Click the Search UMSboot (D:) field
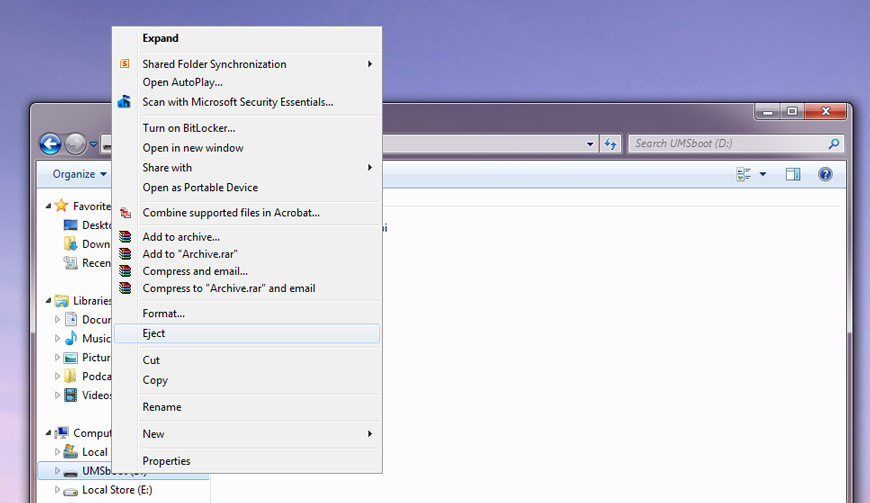Image resolution: width=870 pixels, height=503 pixels. point(728,144)
